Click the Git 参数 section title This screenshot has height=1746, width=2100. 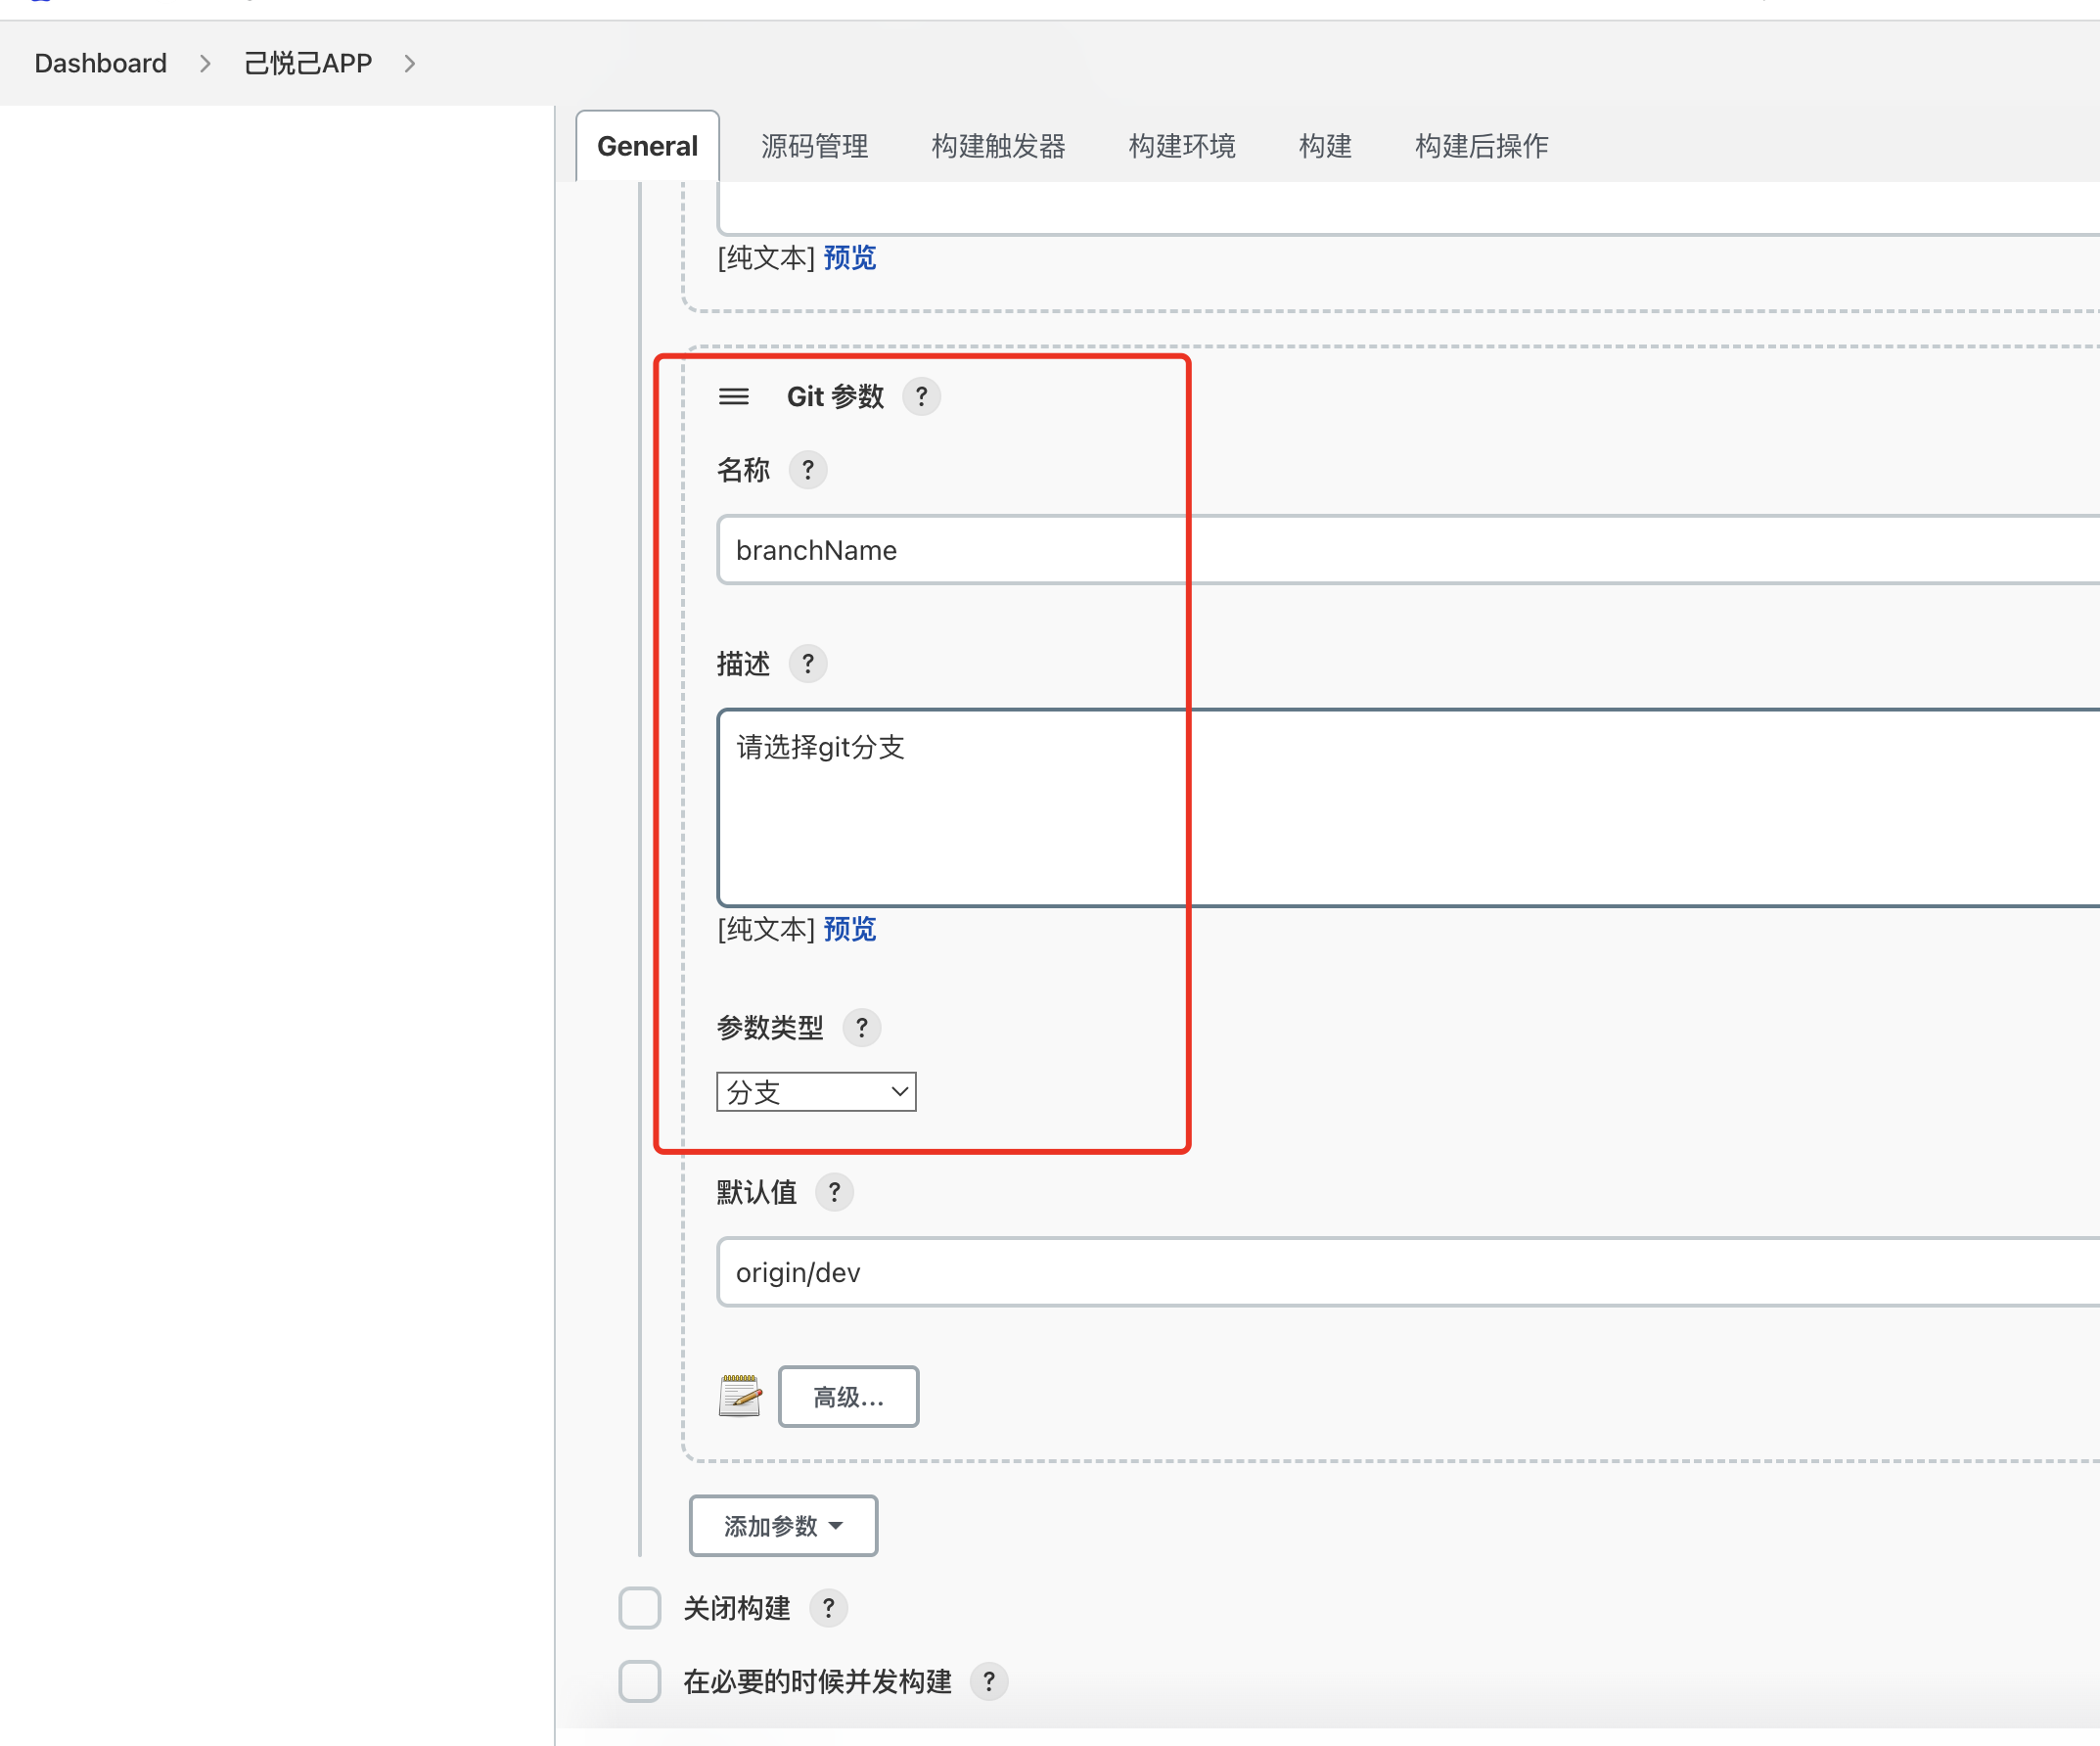point(835,397)
